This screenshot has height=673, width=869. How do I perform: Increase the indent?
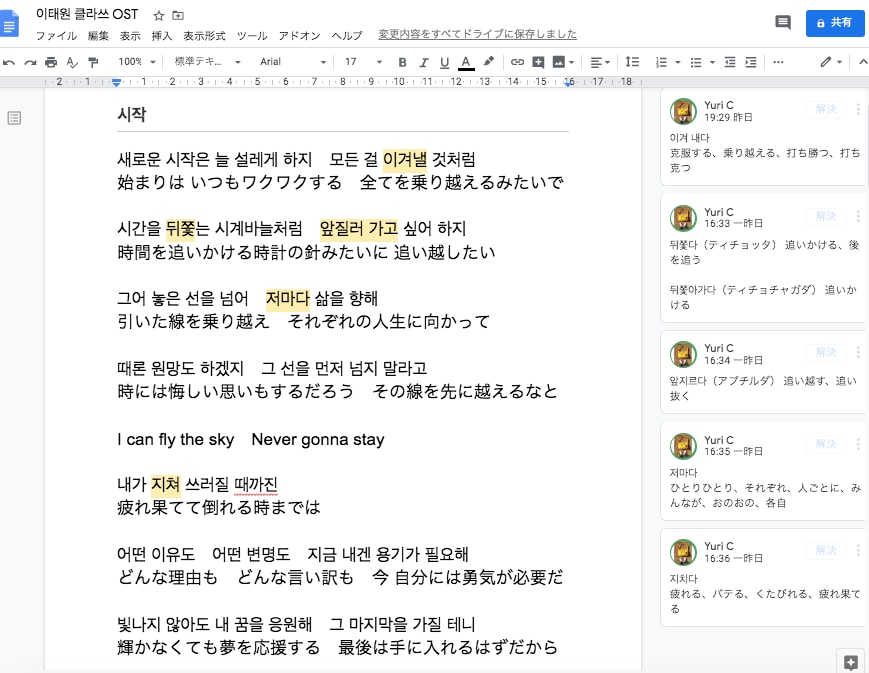[x=751, y=62]
